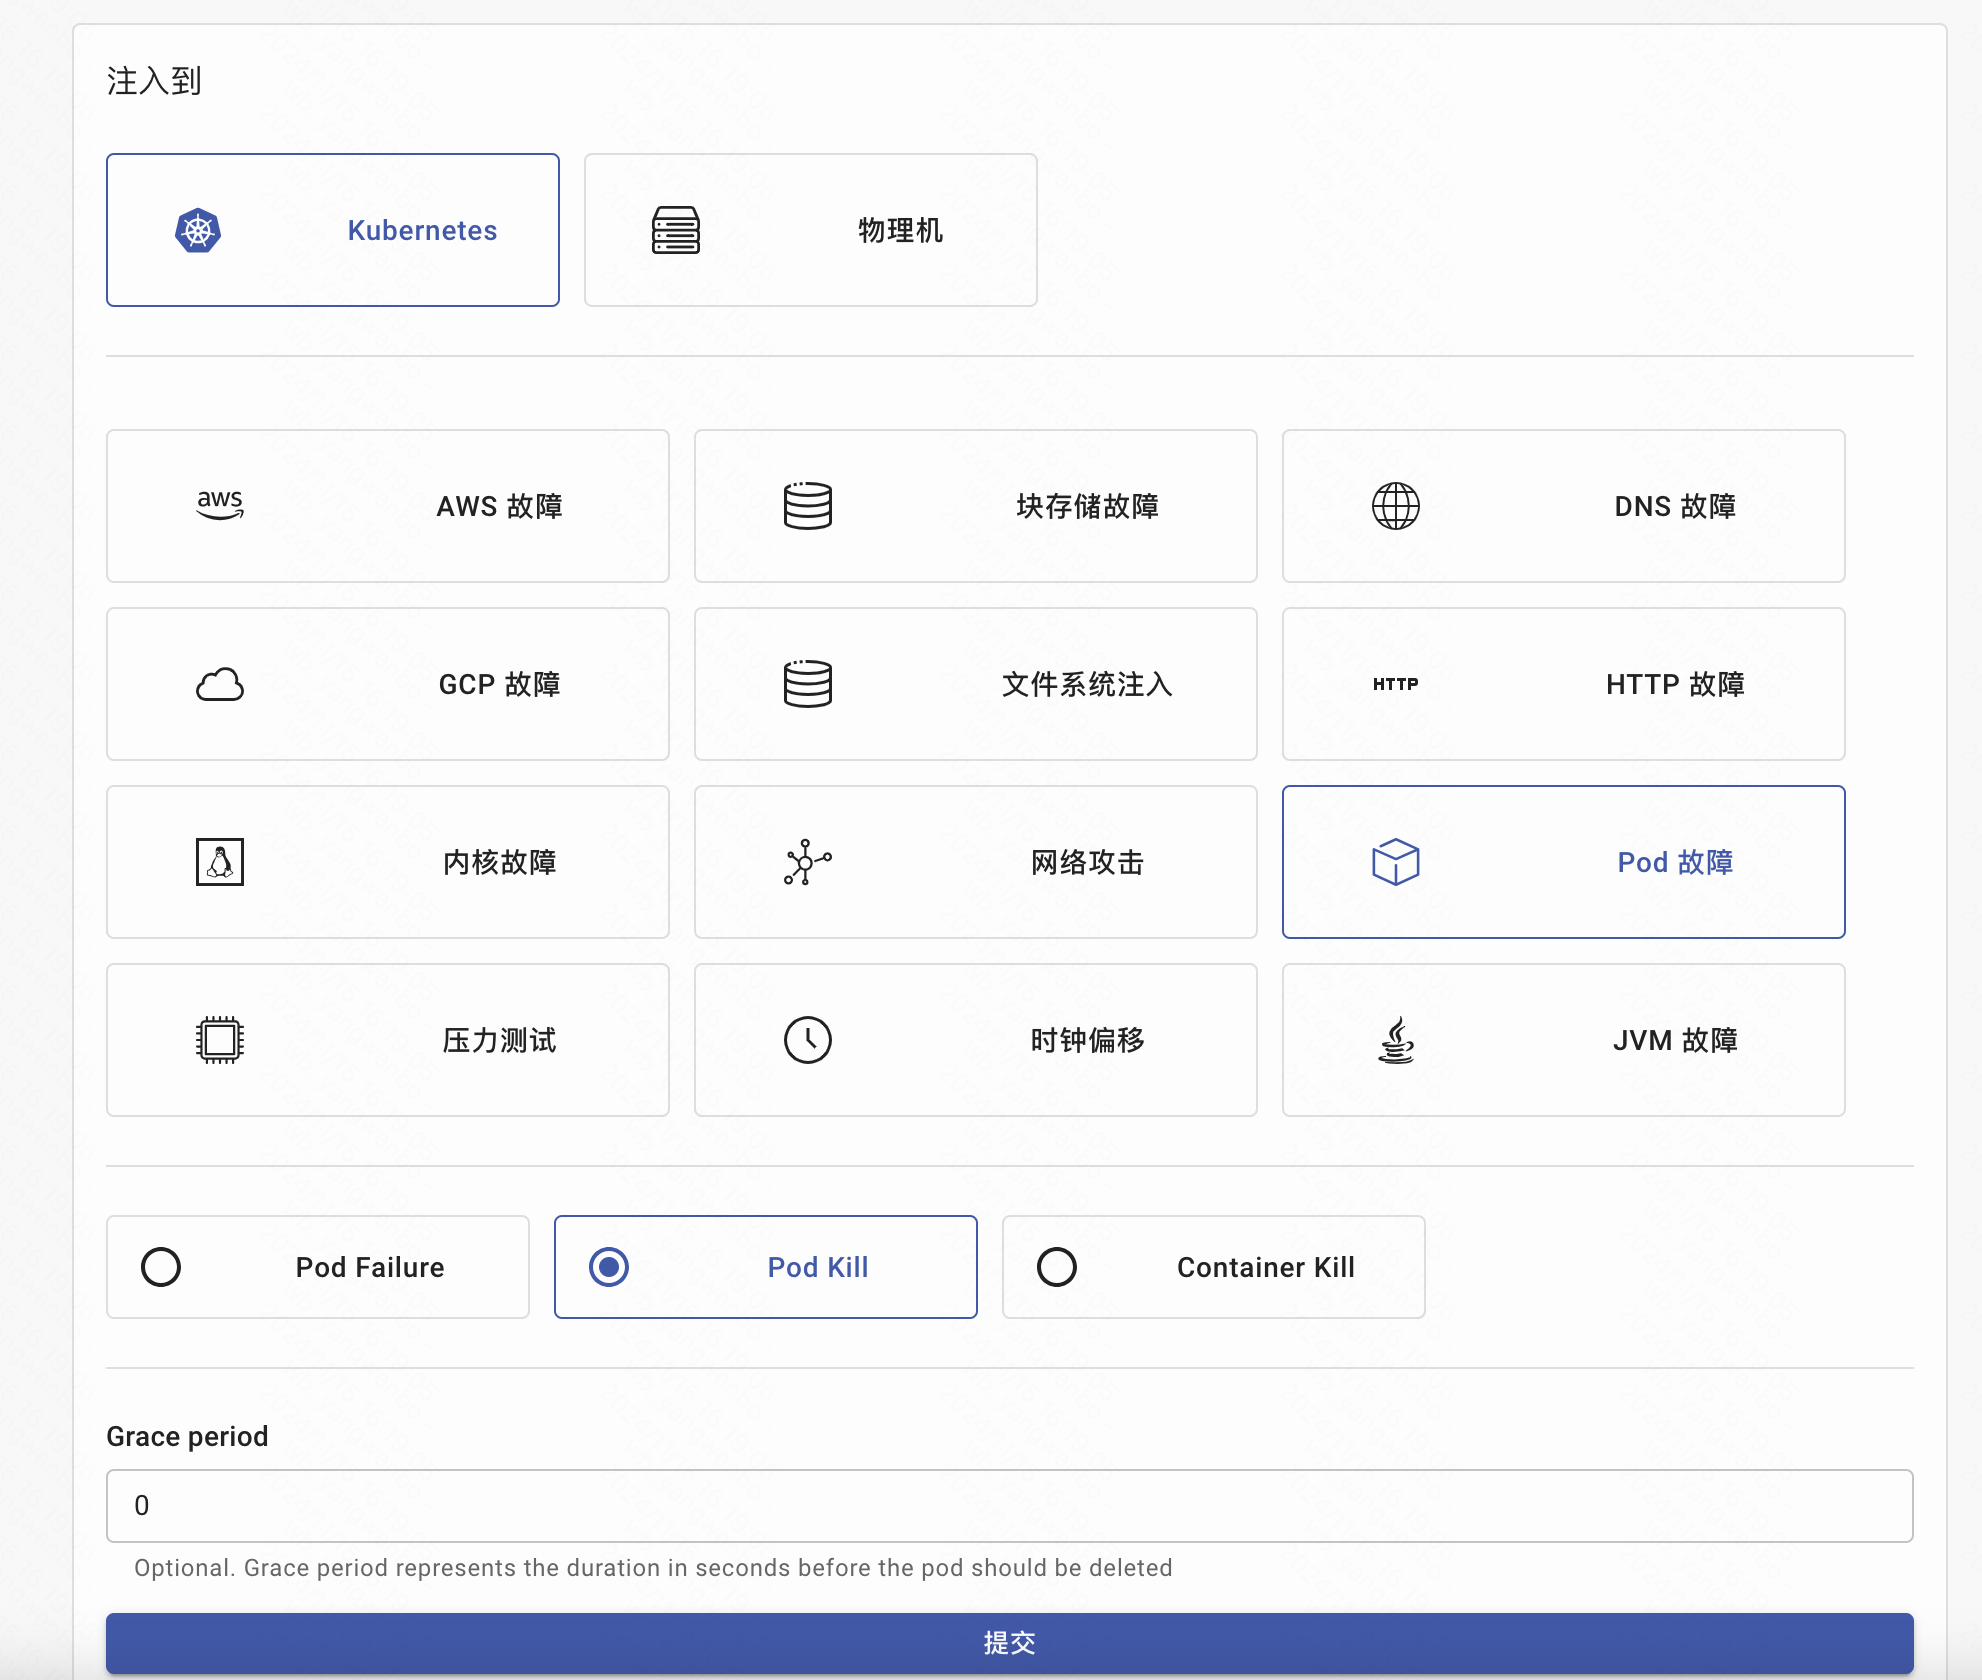The width and height of the screenshot is (1982, 1680).
Task: Click the 提交 submit button
Action: click(1010, 1643)
